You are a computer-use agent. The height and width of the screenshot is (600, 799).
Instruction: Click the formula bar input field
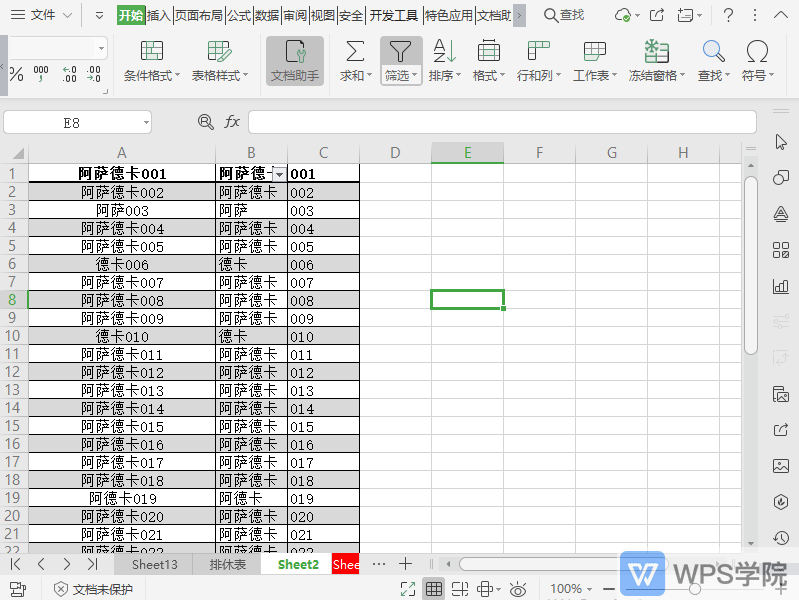(500, 122)
